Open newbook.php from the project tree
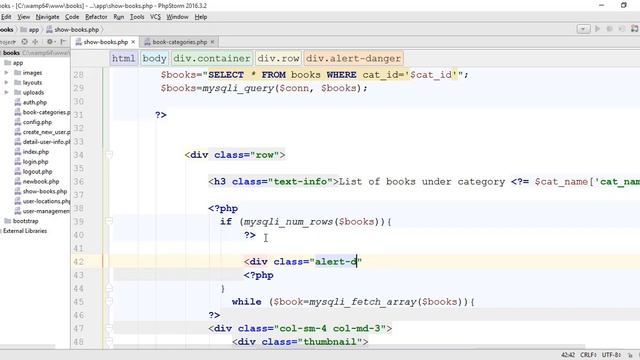 pos(37,181)
